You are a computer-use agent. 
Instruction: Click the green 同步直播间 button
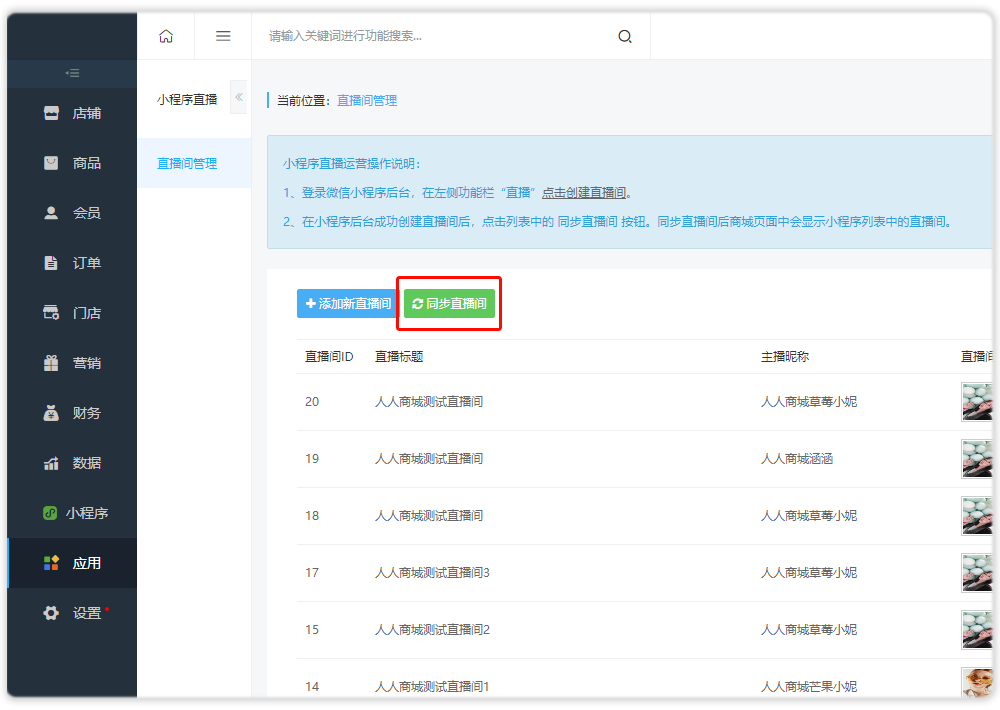click(449, 303)
